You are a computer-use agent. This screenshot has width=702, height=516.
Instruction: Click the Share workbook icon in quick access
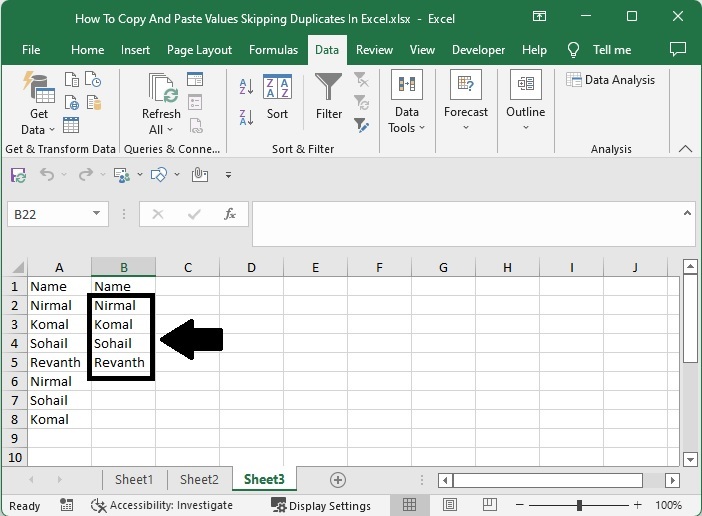tap(122, 175)
